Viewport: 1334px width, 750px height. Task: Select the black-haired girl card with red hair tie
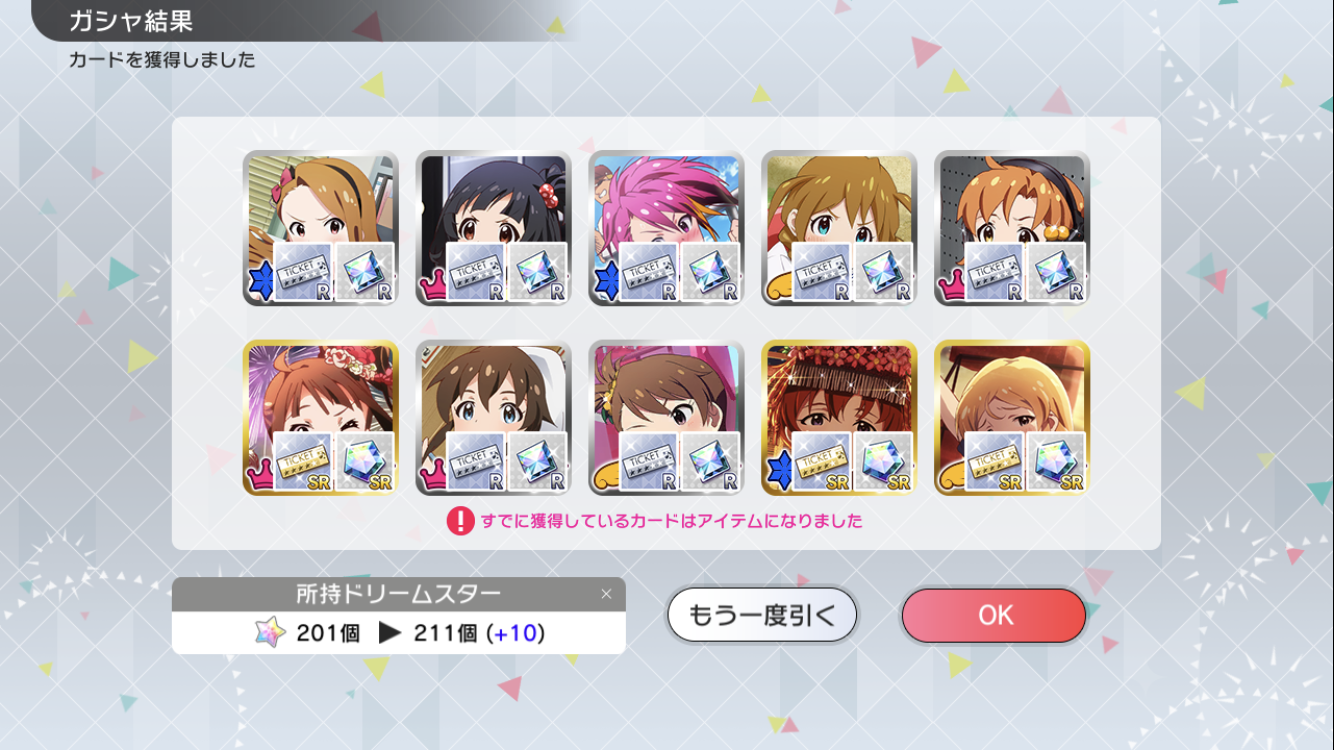[x=493, y=228]
